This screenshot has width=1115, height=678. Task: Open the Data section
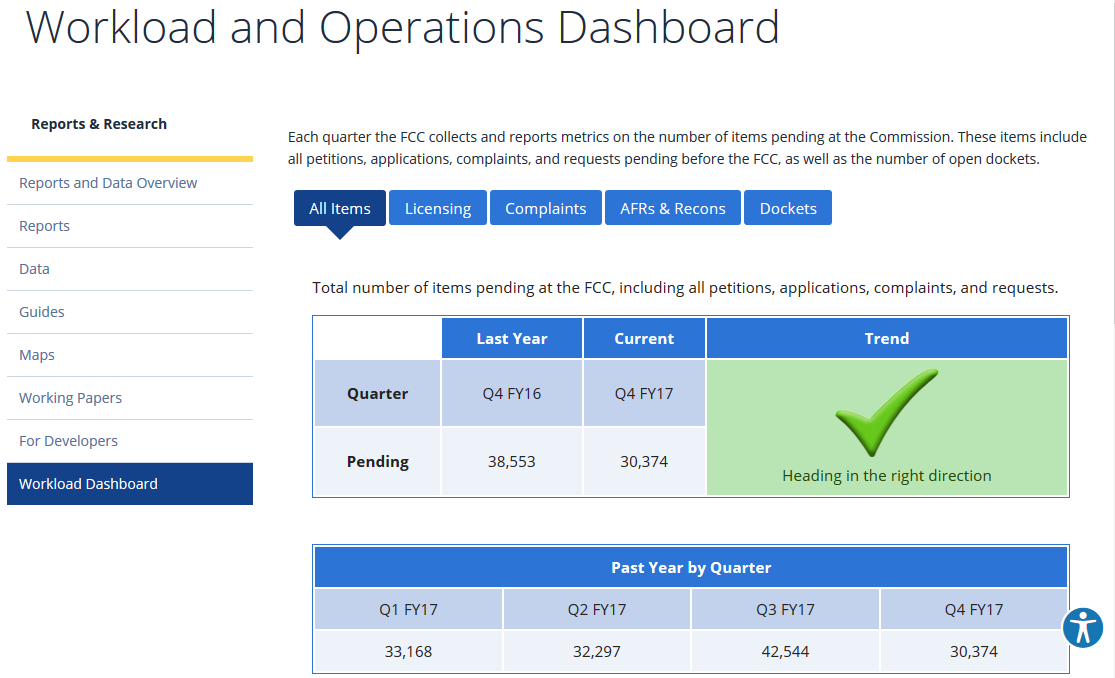[34, 269]
